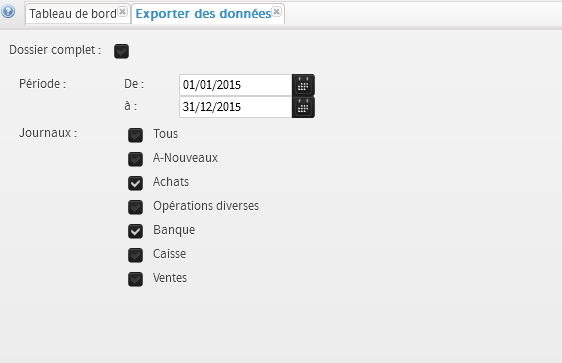Open the blue help icon
The height and width of the screenshot is (363, 562).
click(8, 11)
